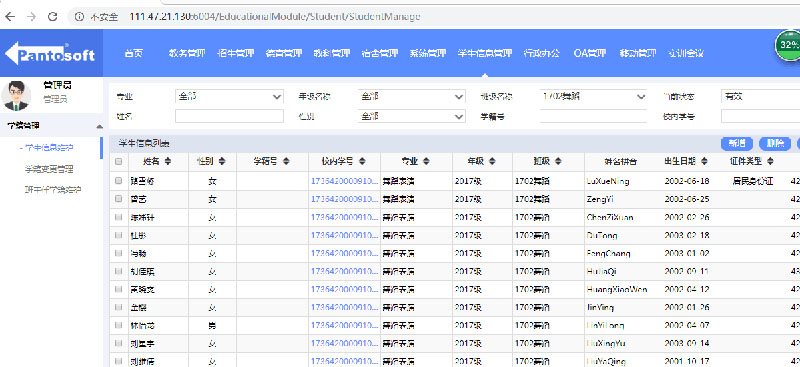Go back using the browser back arrow

point(9,17)
